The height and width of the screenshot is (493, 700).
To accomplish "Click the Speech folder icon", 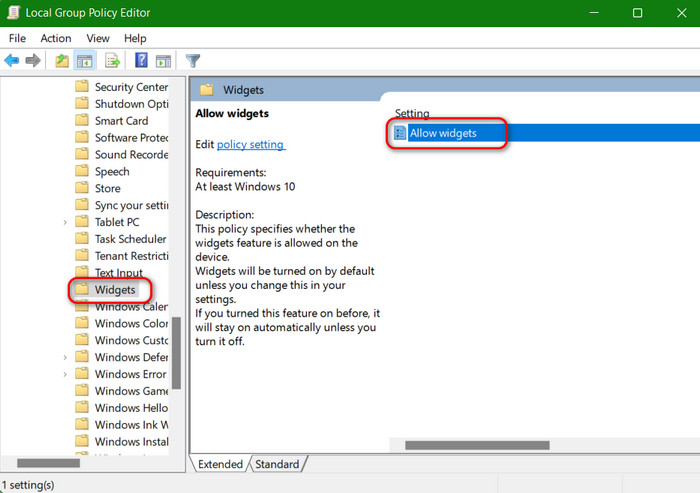I will [82, 171].
